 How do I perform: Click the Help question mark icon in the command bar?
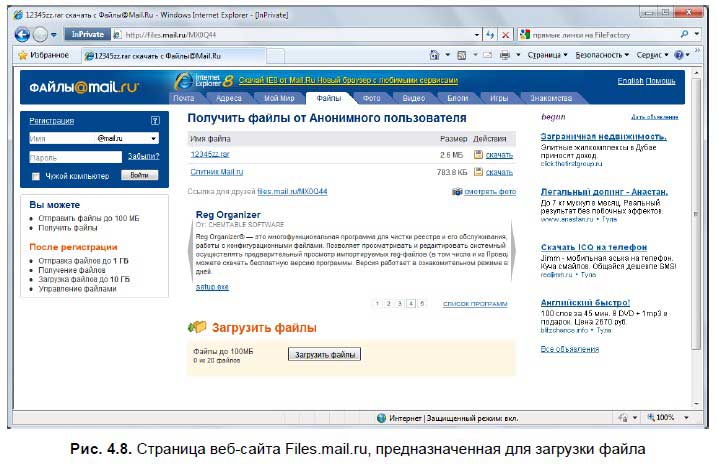coord(679,55)
